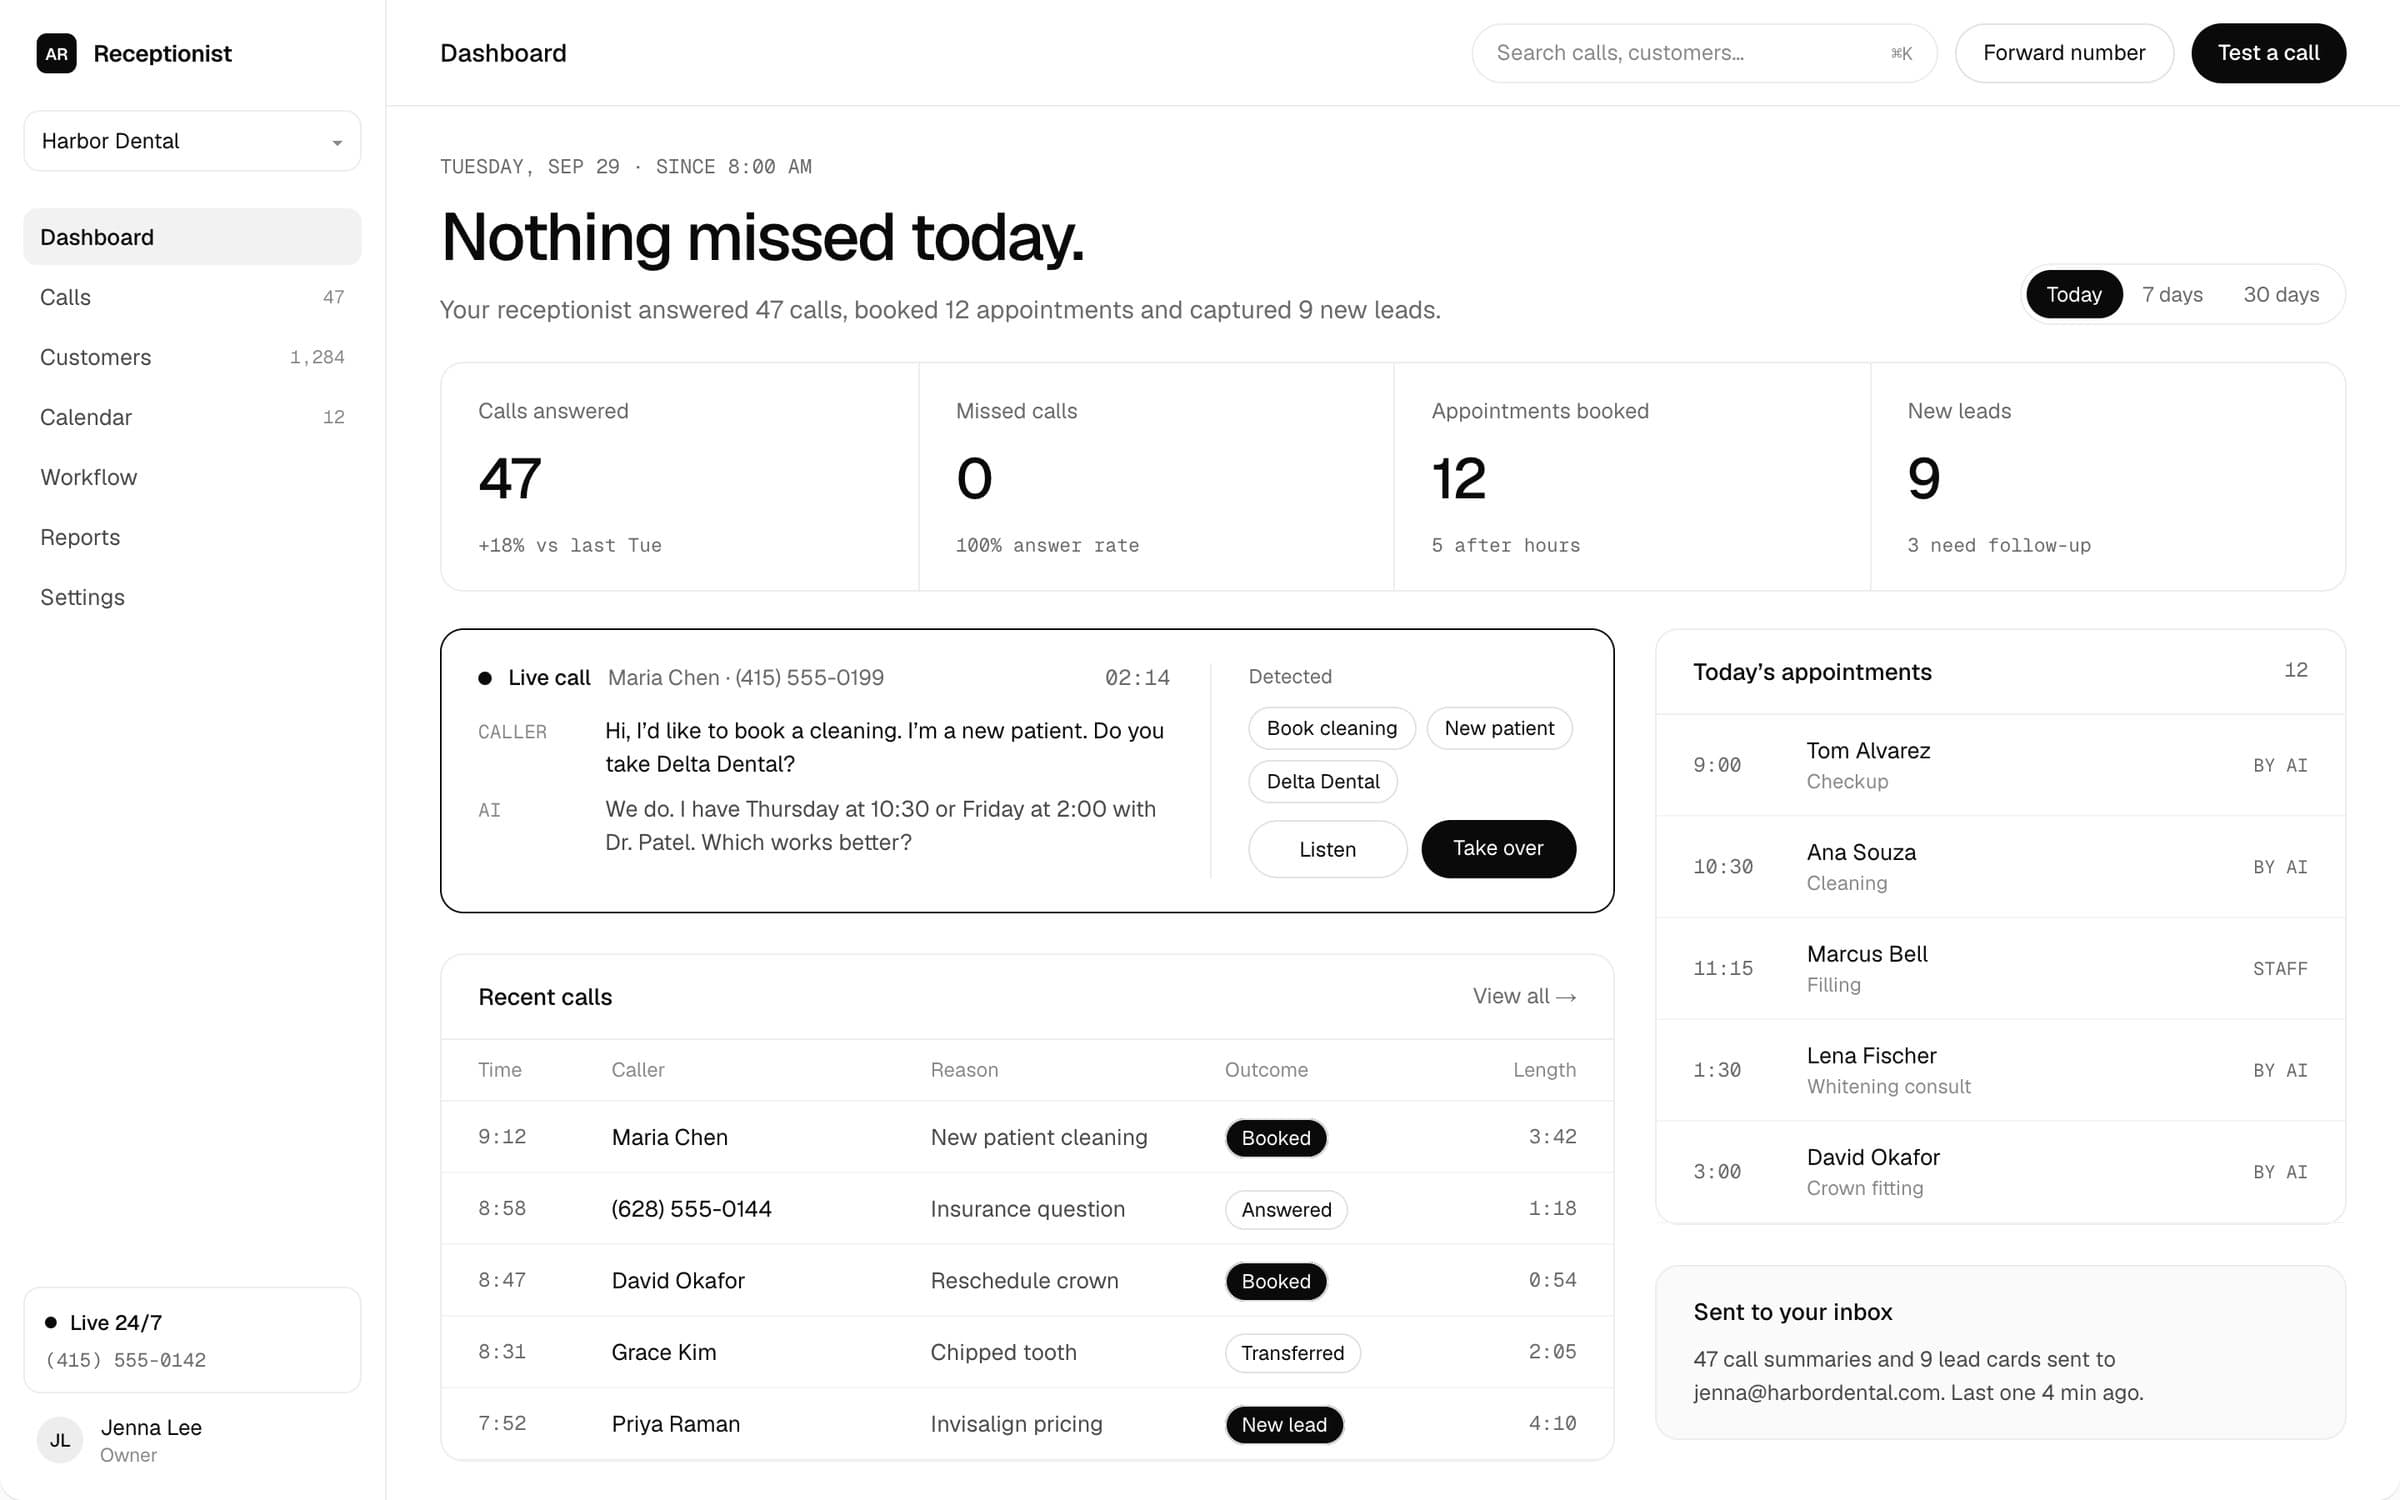Switch to the 30 days range
This screenshot has width=2400, height=1500.
point(2281,294)
